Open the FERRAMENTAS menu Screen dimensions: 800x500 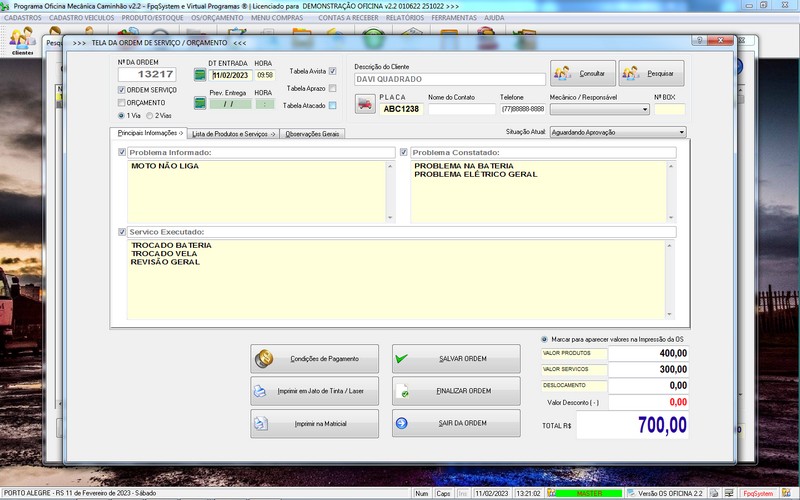point(454,18)
